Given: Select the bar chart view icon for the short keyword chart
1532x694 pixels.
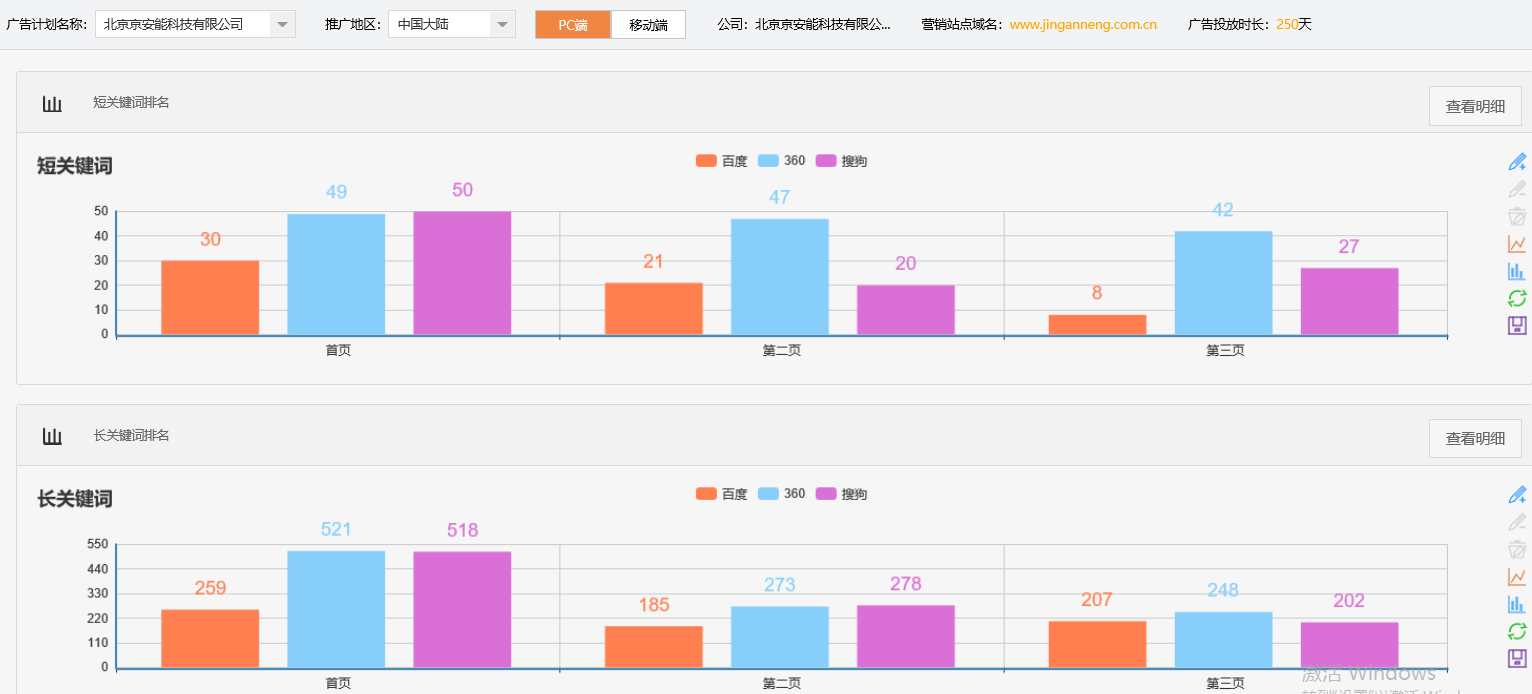Looking at the screenshot, I should [1517, 270].
